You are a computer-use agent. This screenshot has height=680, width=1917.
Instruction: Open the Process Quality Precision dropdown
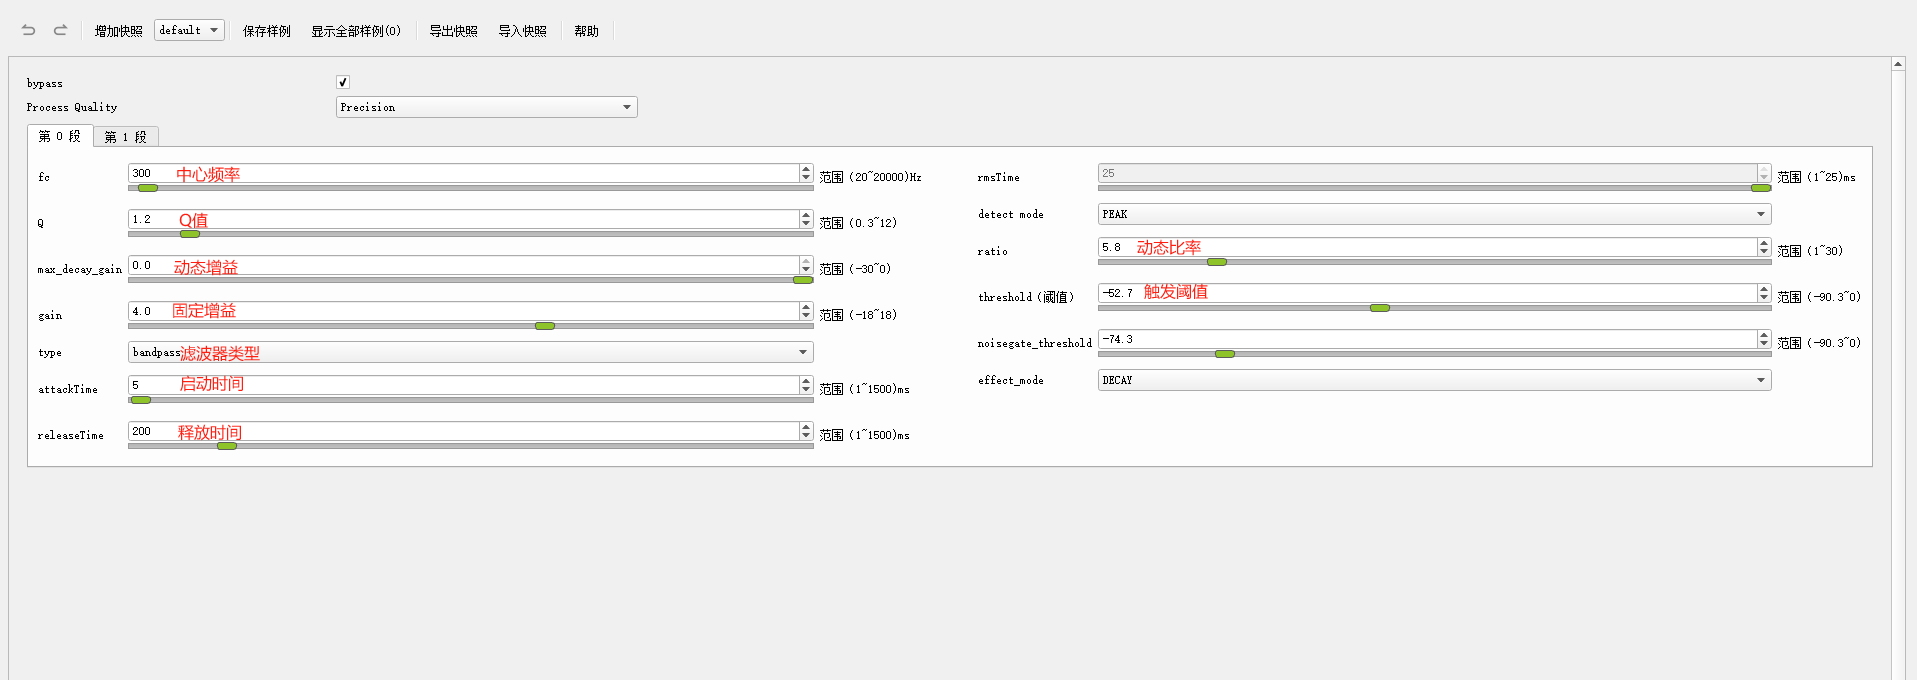(486, 107)
